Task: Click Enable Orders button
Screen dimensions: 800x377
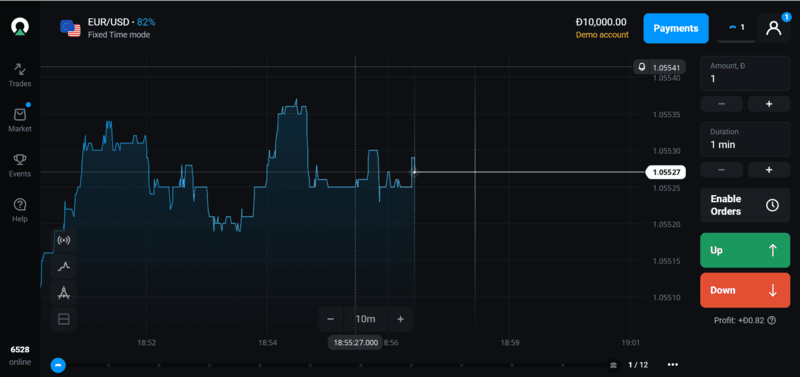Action: coord(745,205)
